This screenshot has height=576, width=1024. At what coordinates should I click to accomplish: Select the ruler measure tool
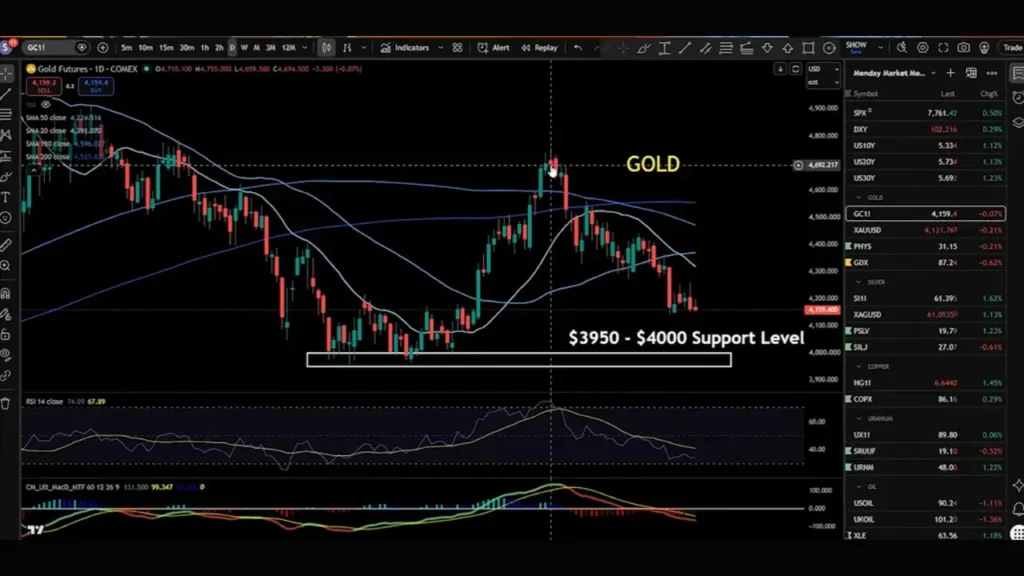click(x=6, y=245)
